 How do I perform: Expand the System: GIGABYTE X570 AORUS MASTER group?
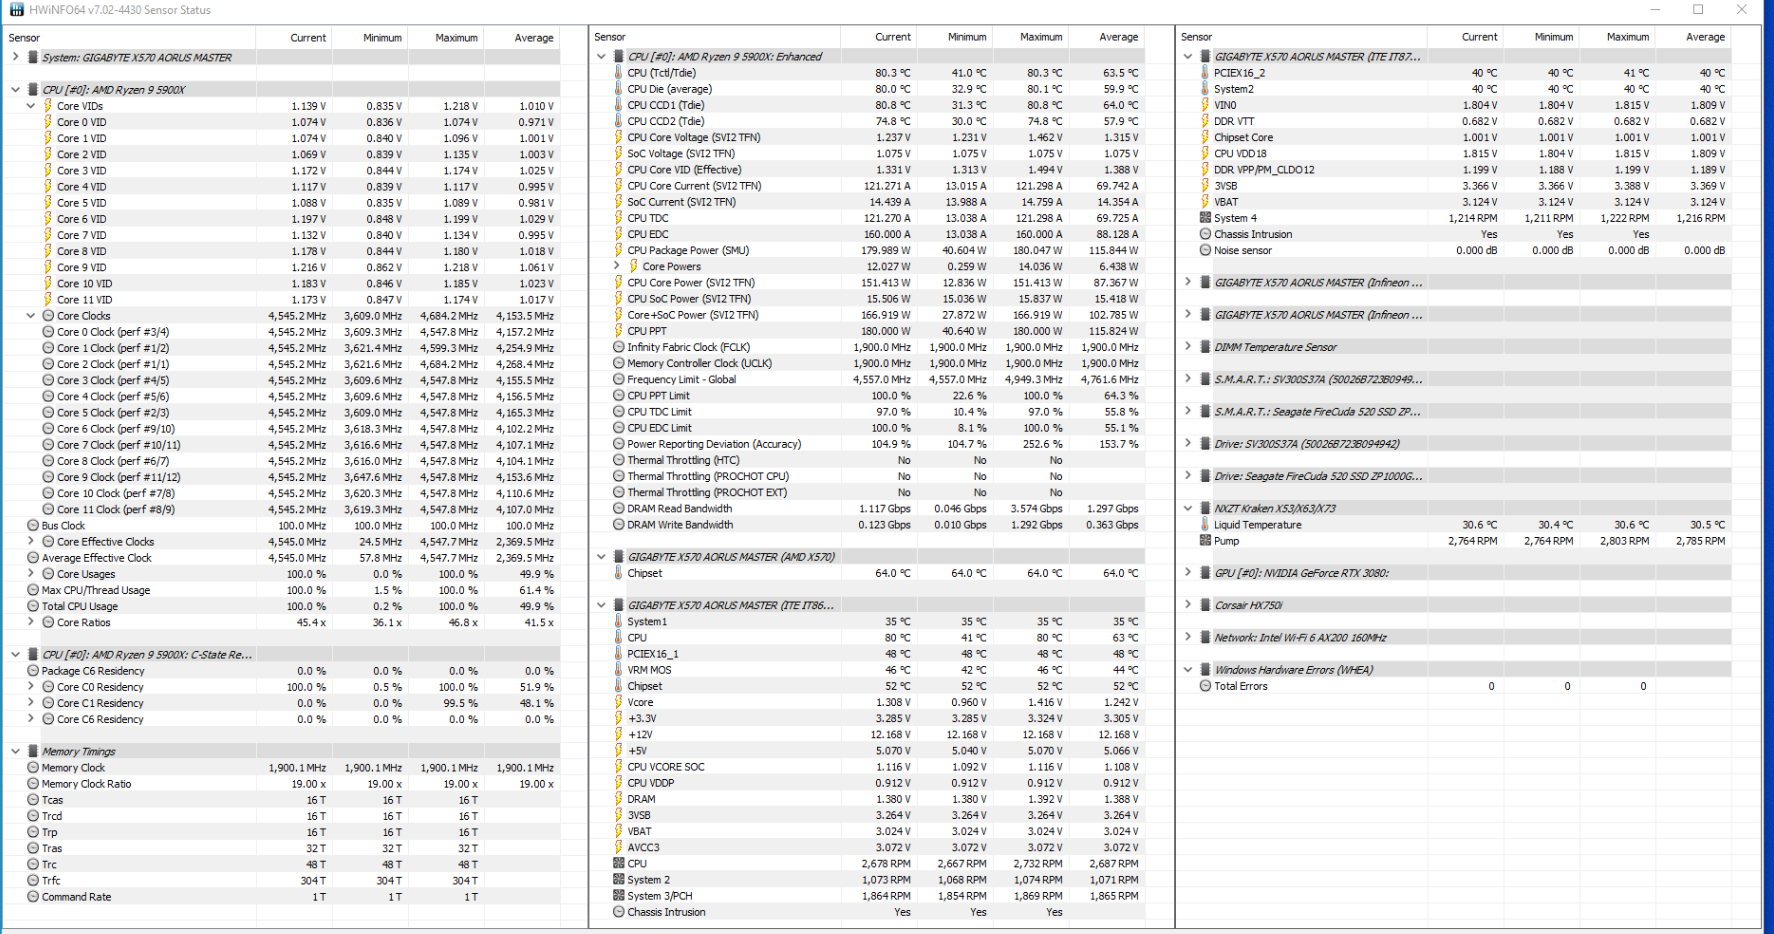pos(16,57)
